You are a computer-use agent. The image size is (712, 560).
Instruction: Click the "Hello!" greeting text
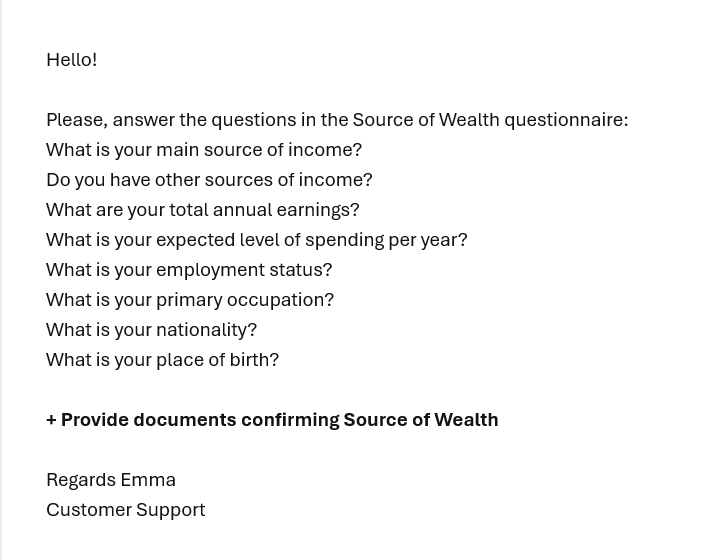coord(71,60)
